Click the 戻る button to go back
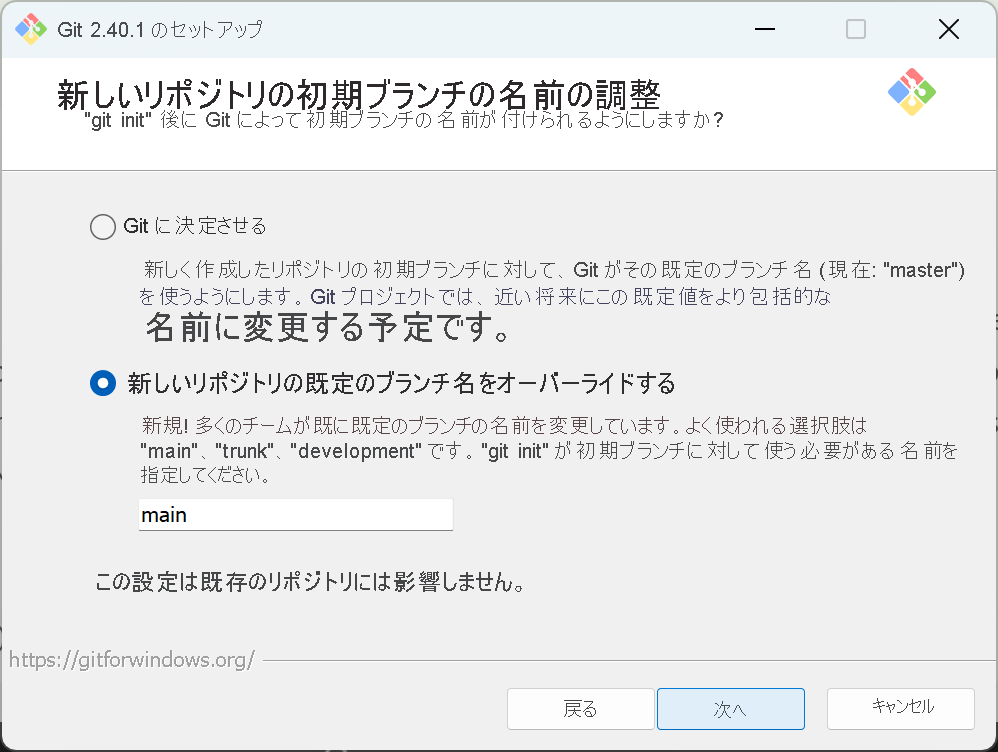 580,708
